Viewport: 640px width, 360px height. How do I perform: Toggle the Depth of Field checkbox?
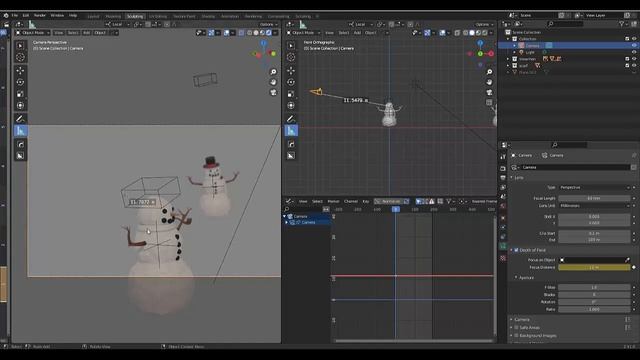(x=516, y=250)
